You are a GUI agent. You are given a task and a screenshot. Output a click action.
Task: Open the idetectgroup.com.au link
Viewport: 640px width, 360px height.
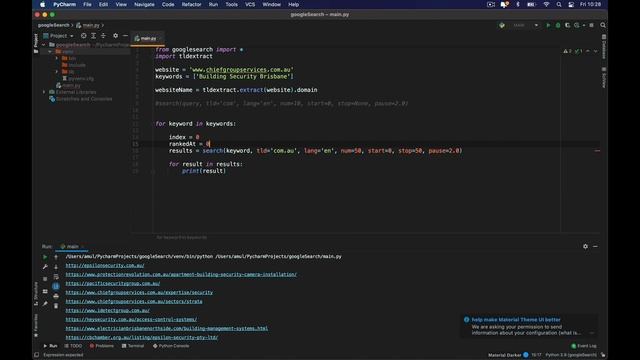pos(107,310)
